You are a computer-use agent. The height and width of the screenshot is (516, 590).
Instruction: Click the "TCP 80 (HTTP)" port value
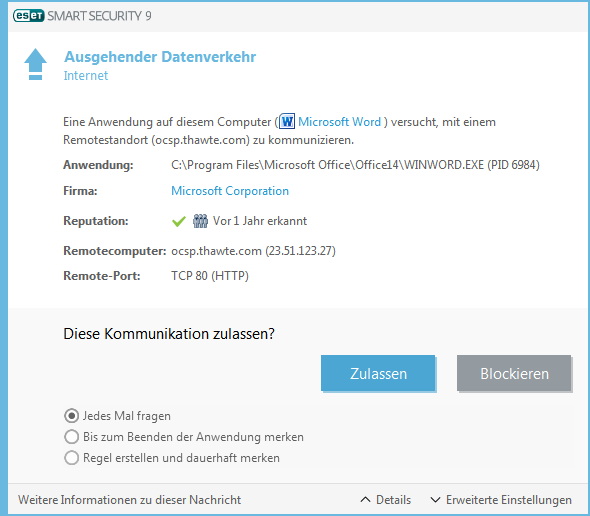click(210, 276)
